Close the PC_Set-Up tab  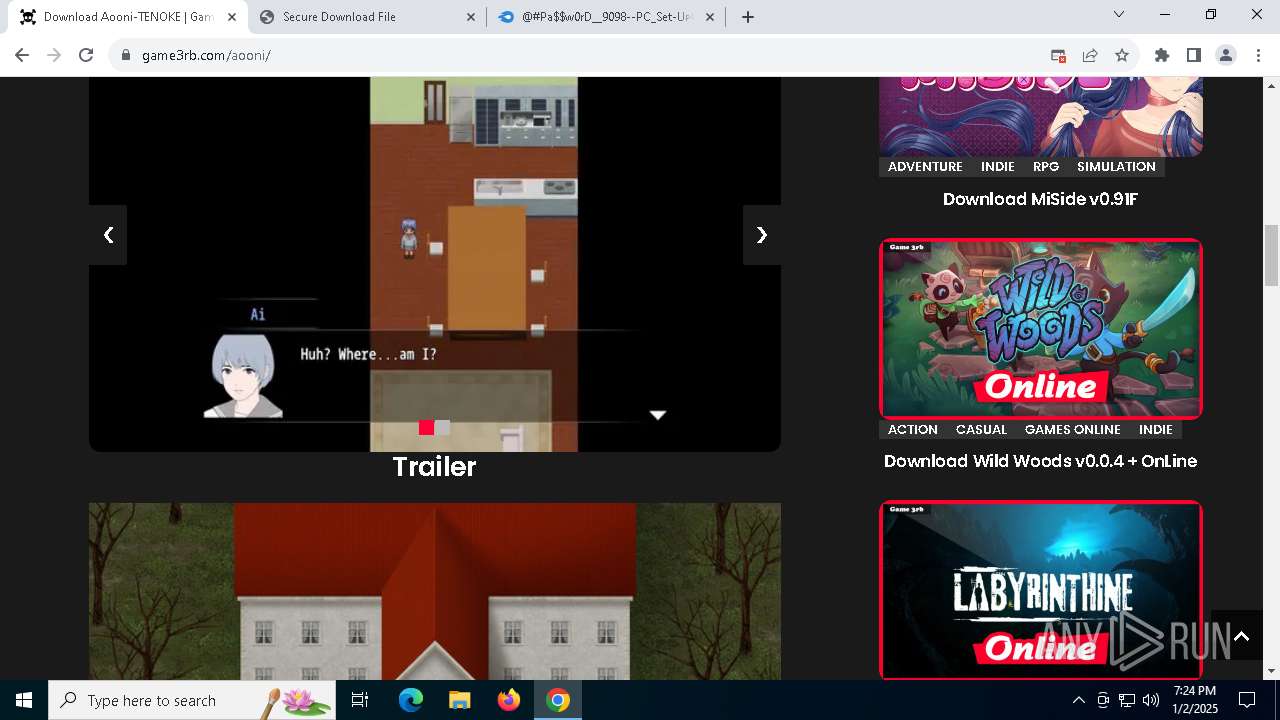[711, 17]
